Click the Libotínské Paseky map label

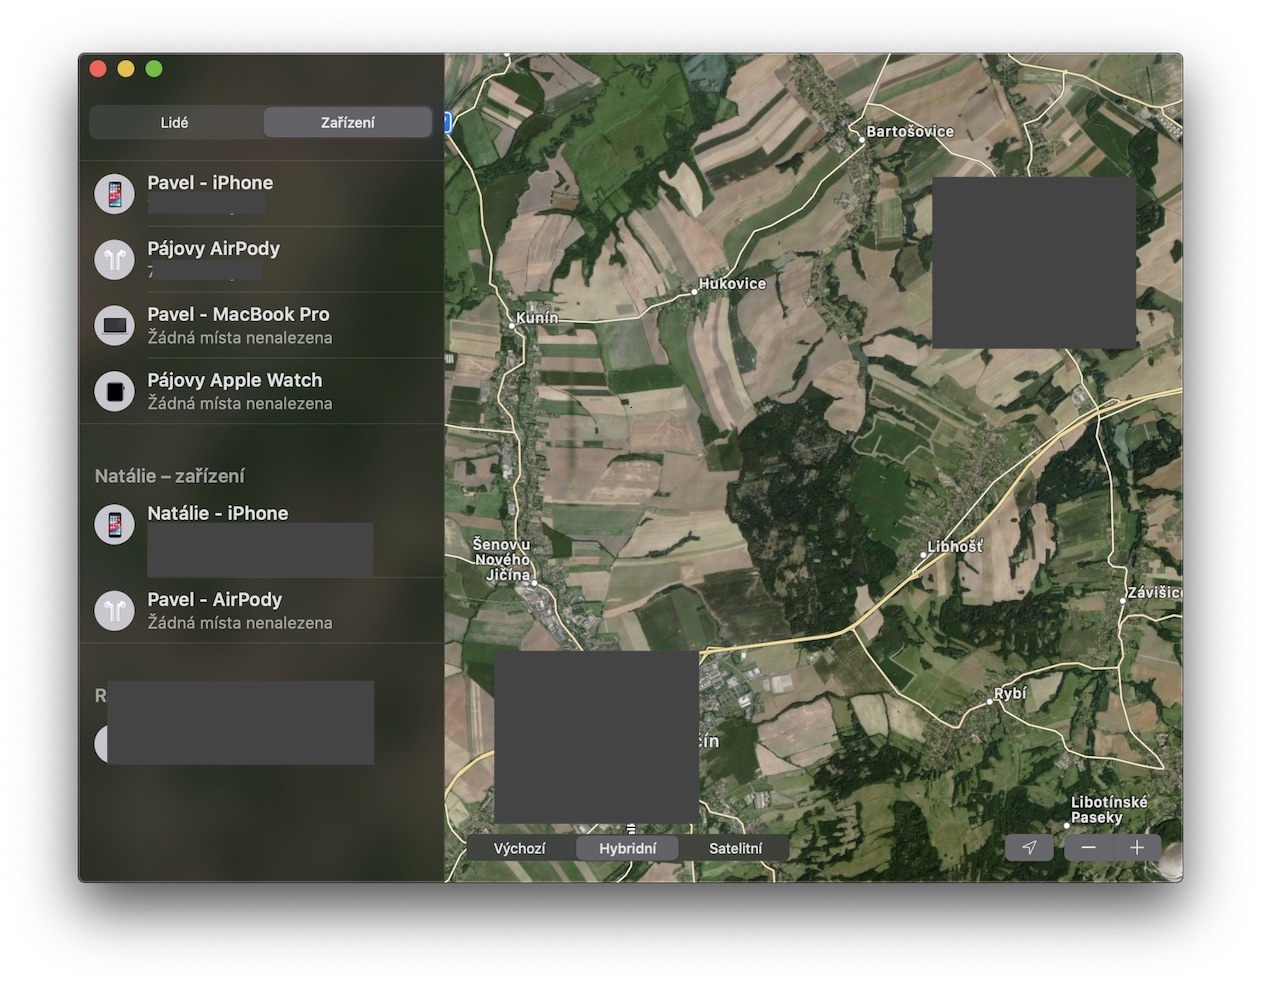coord(1109,810)
